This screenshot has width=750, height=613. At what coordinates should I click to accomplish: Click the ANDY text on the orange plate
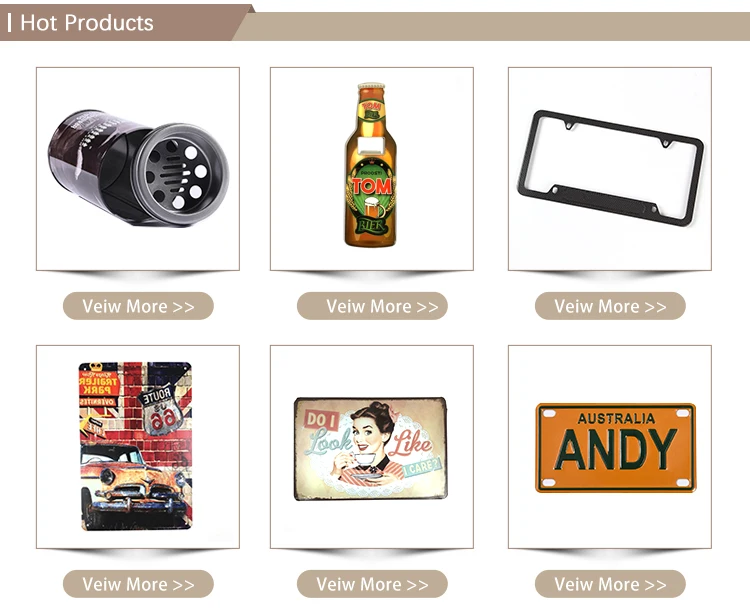(x=617, y=449)
